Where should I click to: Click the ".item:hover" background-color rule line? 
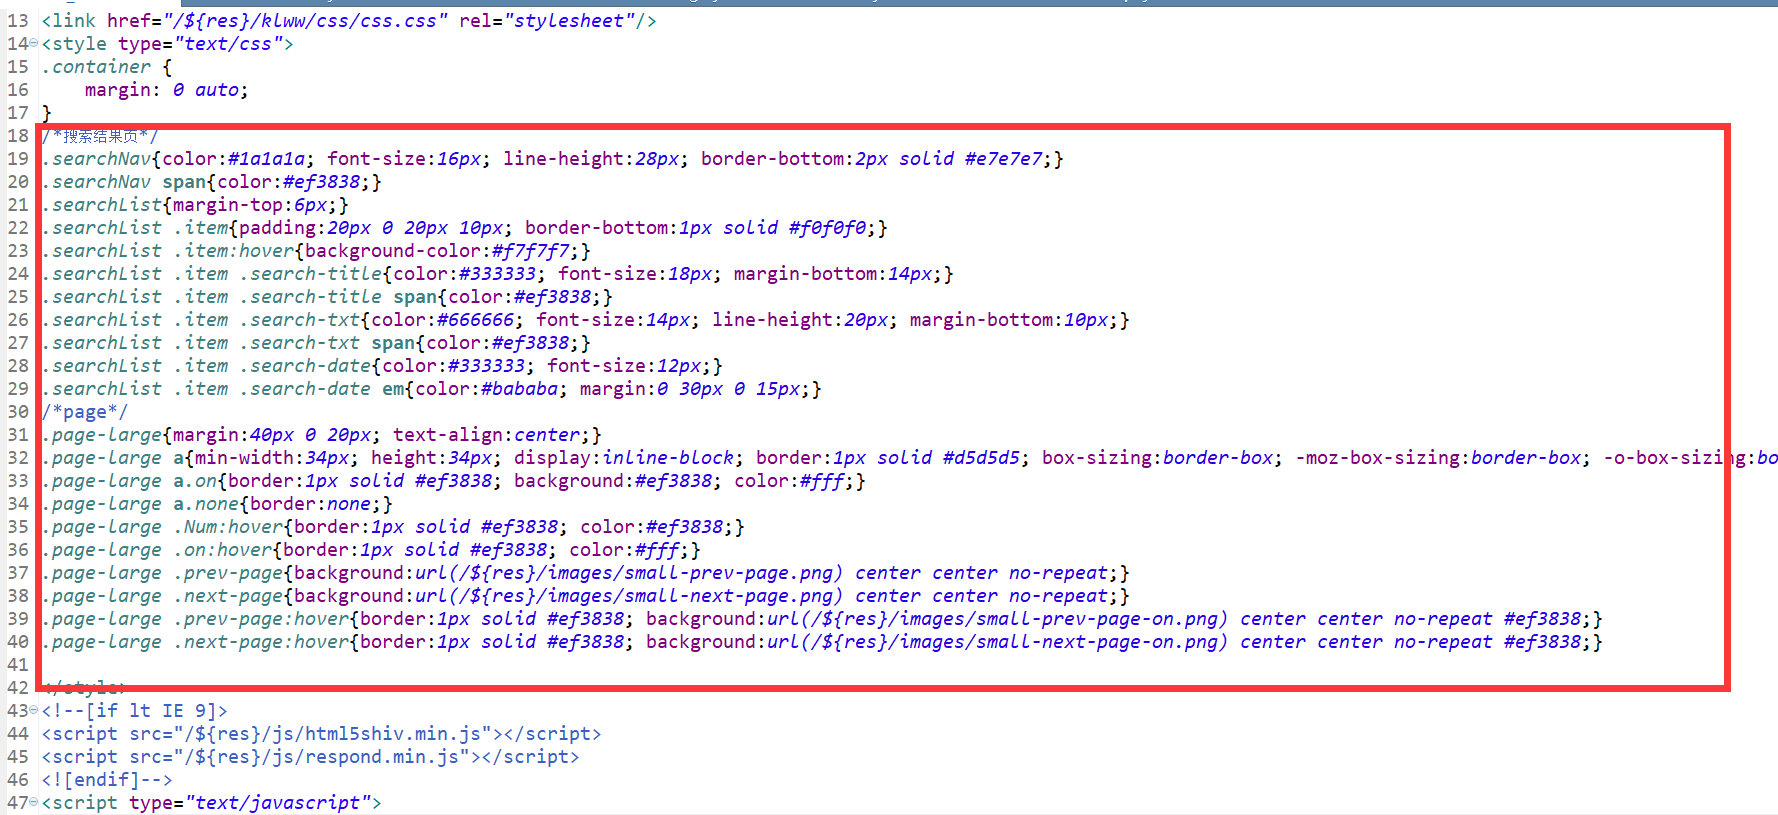(316, 251)
